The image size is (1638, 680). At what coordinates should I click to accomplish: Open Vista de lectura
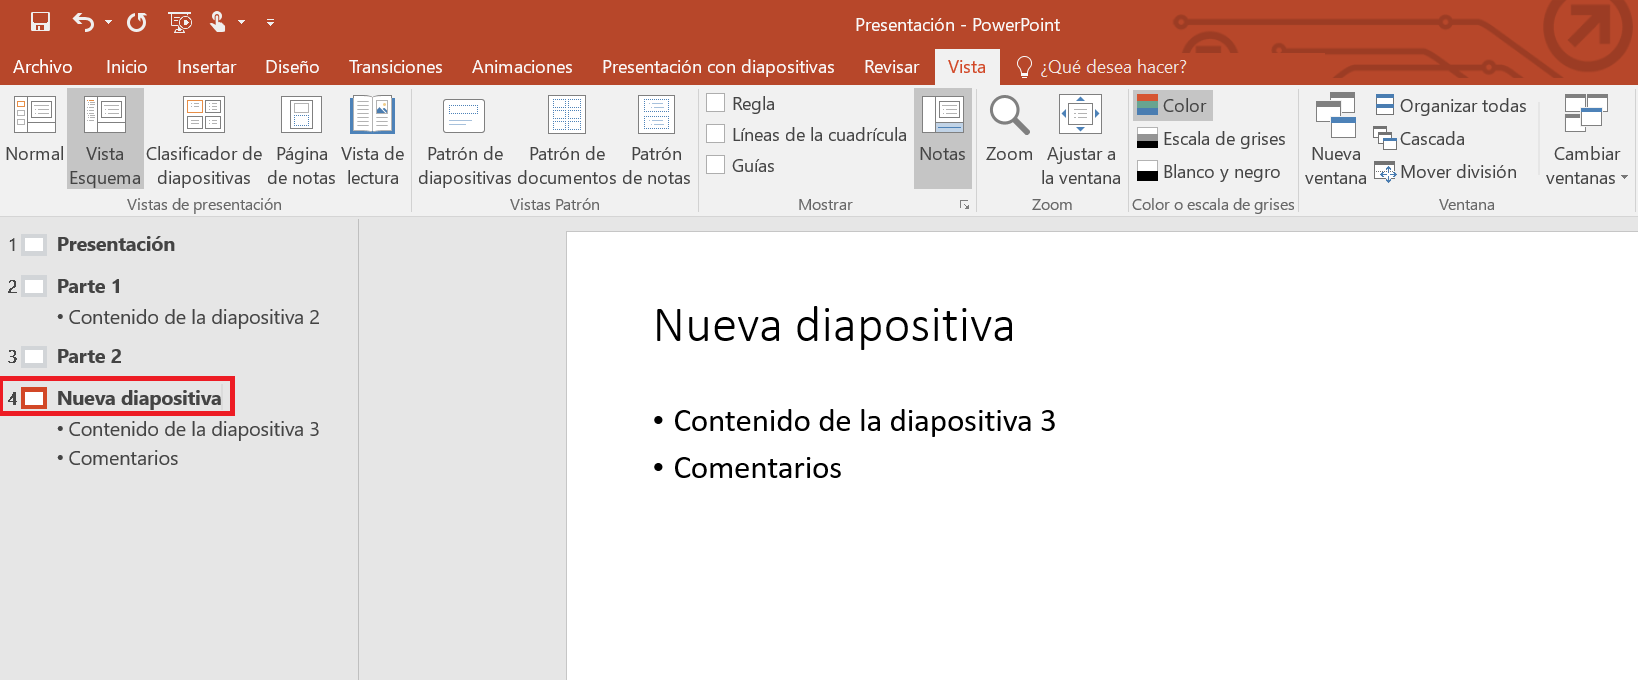point(373,138)
